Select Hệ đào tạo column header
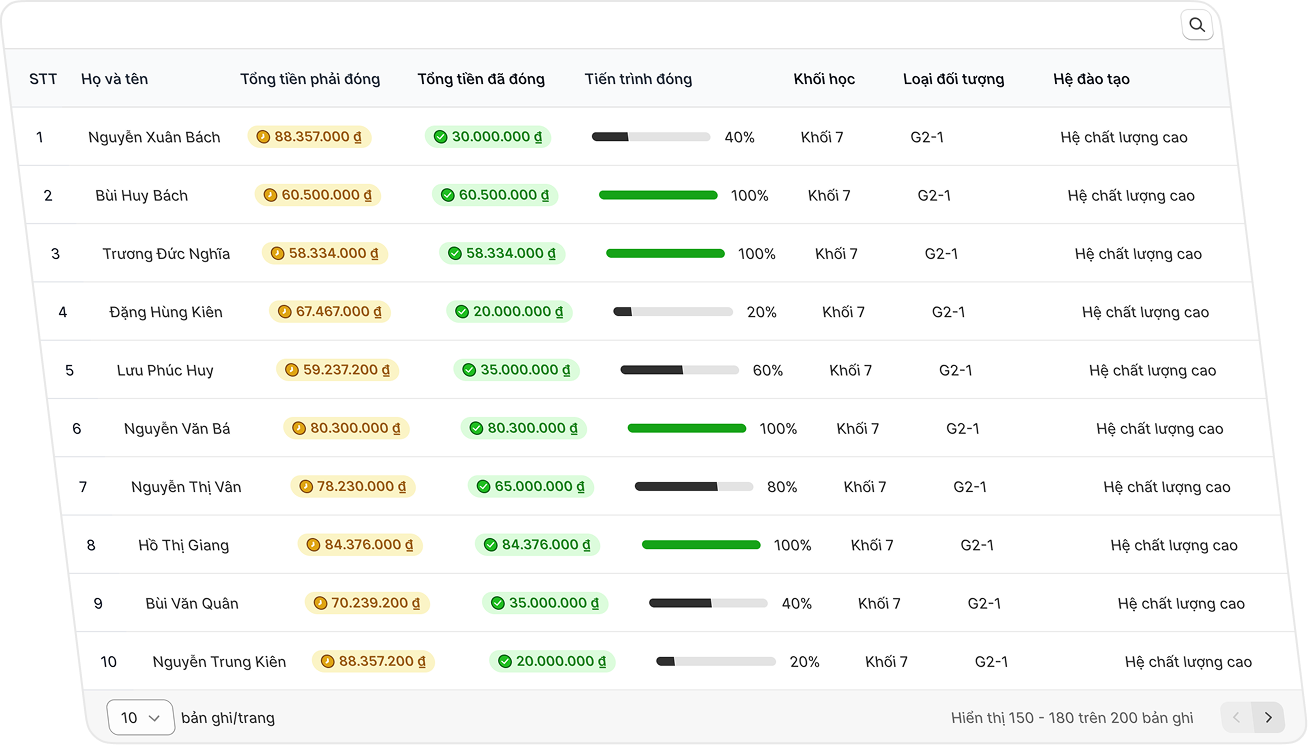This screenshot has height=745, width=1308. coord(1091,79)
